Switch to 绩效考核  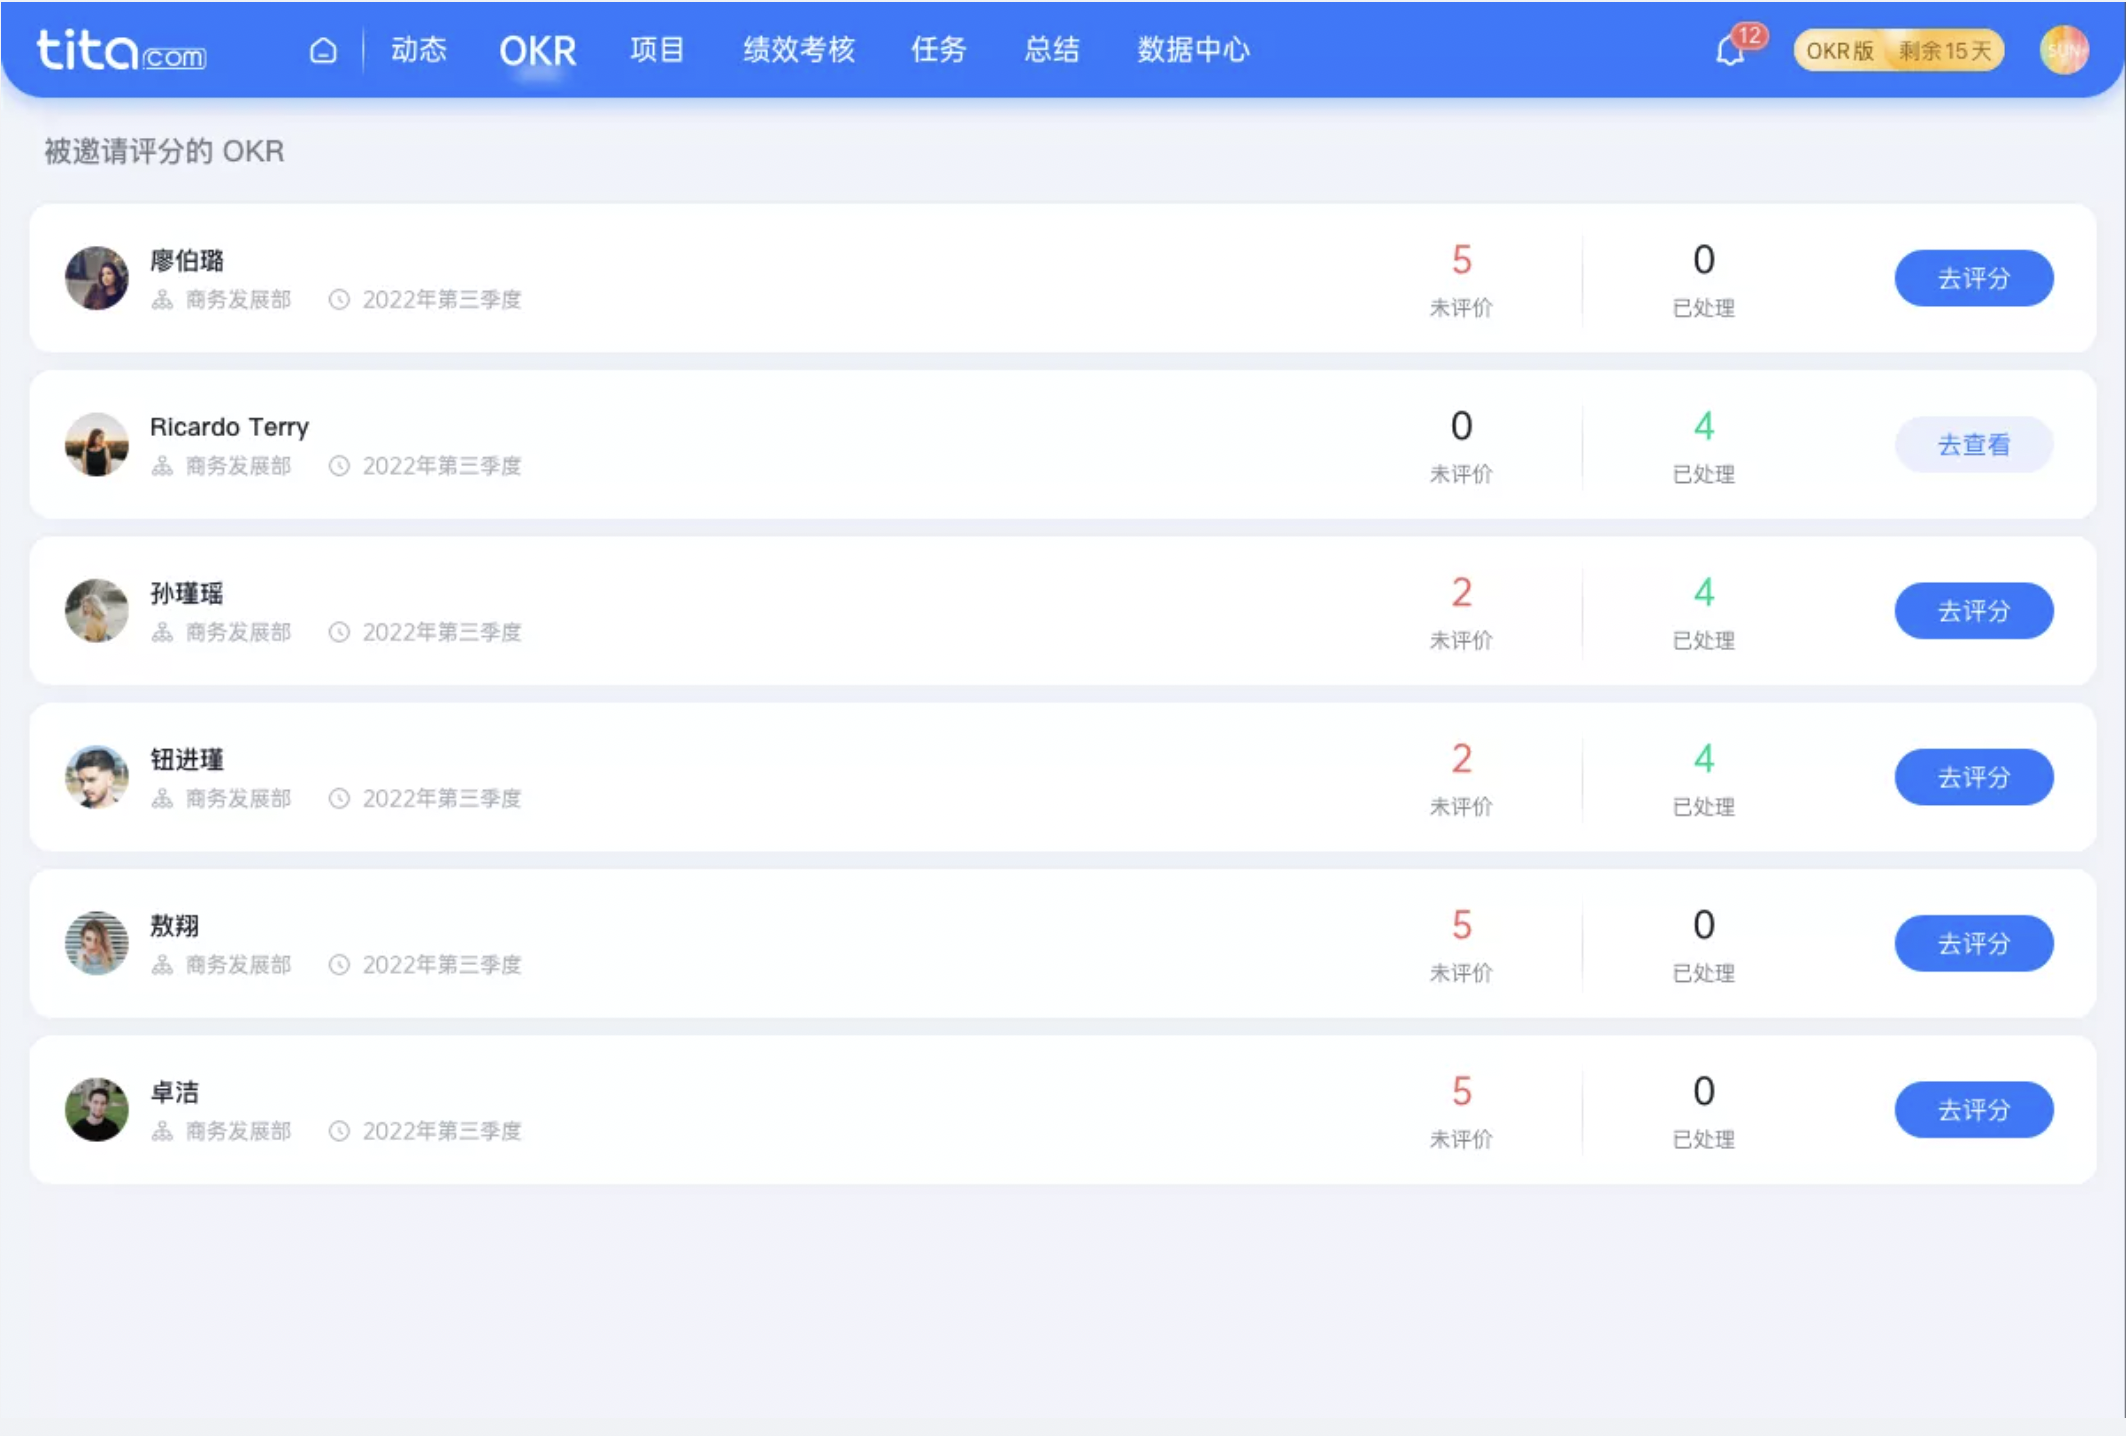tap(799, 50)
